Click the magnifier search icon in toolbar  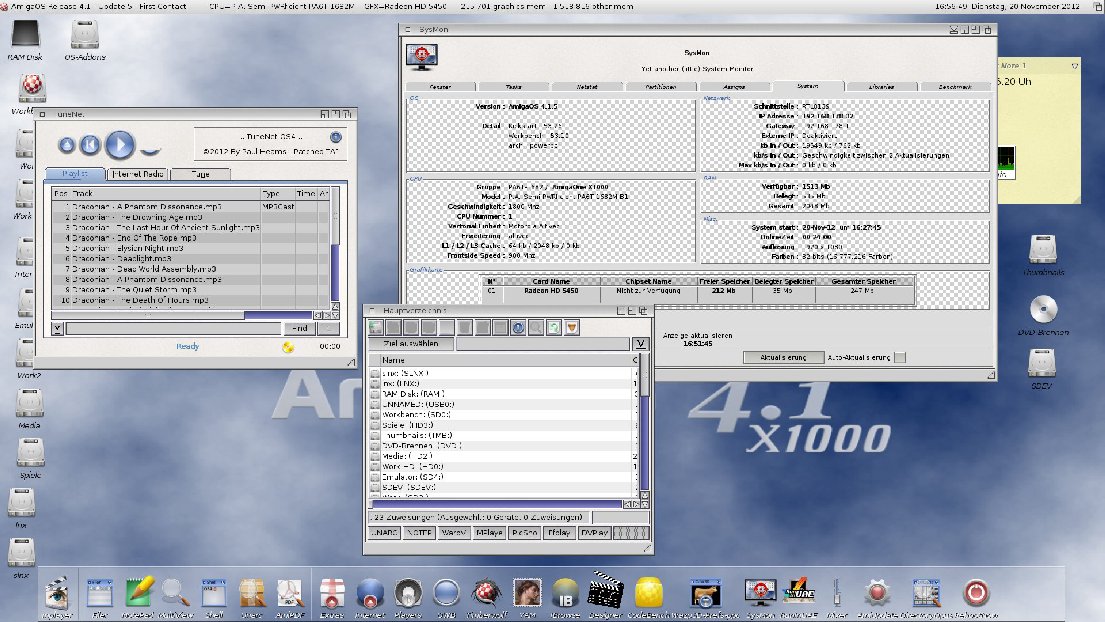click(x=536, y=327)
